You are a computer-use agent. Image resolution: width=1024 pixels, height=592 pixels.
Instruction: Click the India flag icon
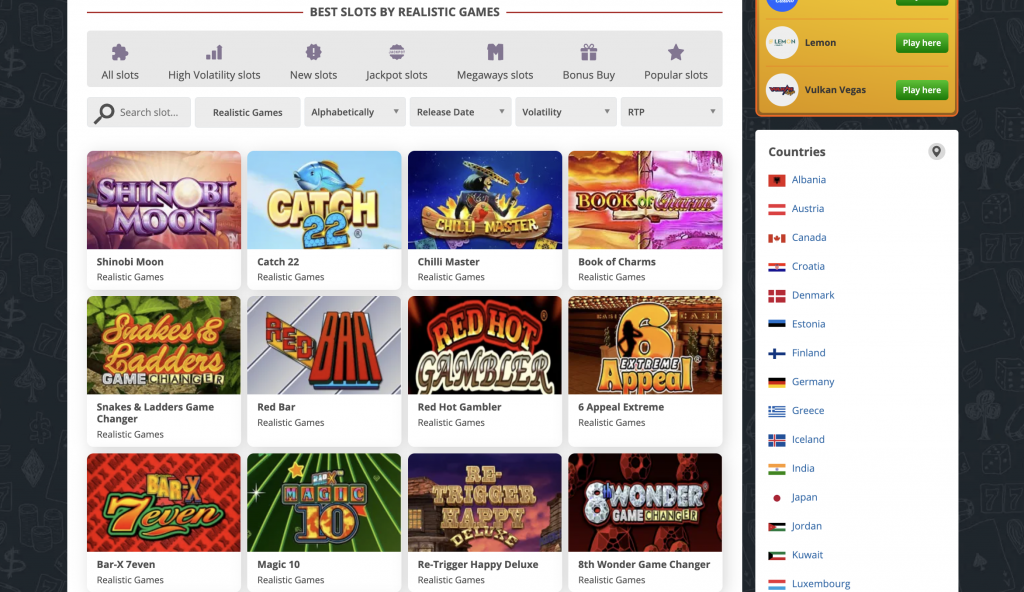[776, 469]
